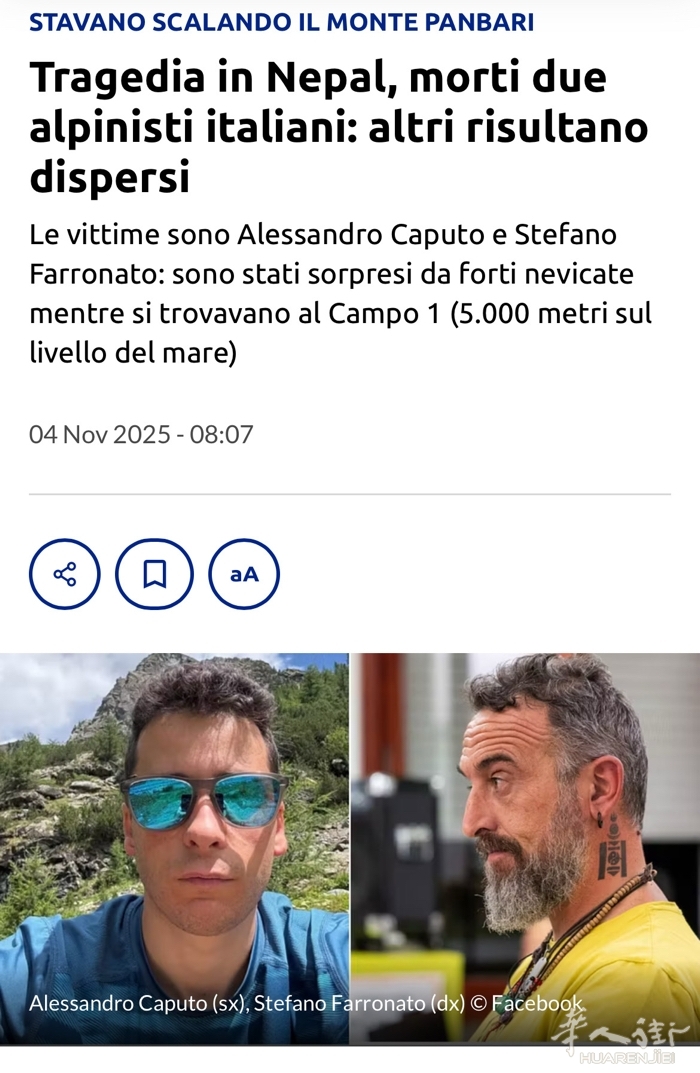Click the 08:07 publication time
Viewport: 700px width, 1073px height.
coord(222,435)
